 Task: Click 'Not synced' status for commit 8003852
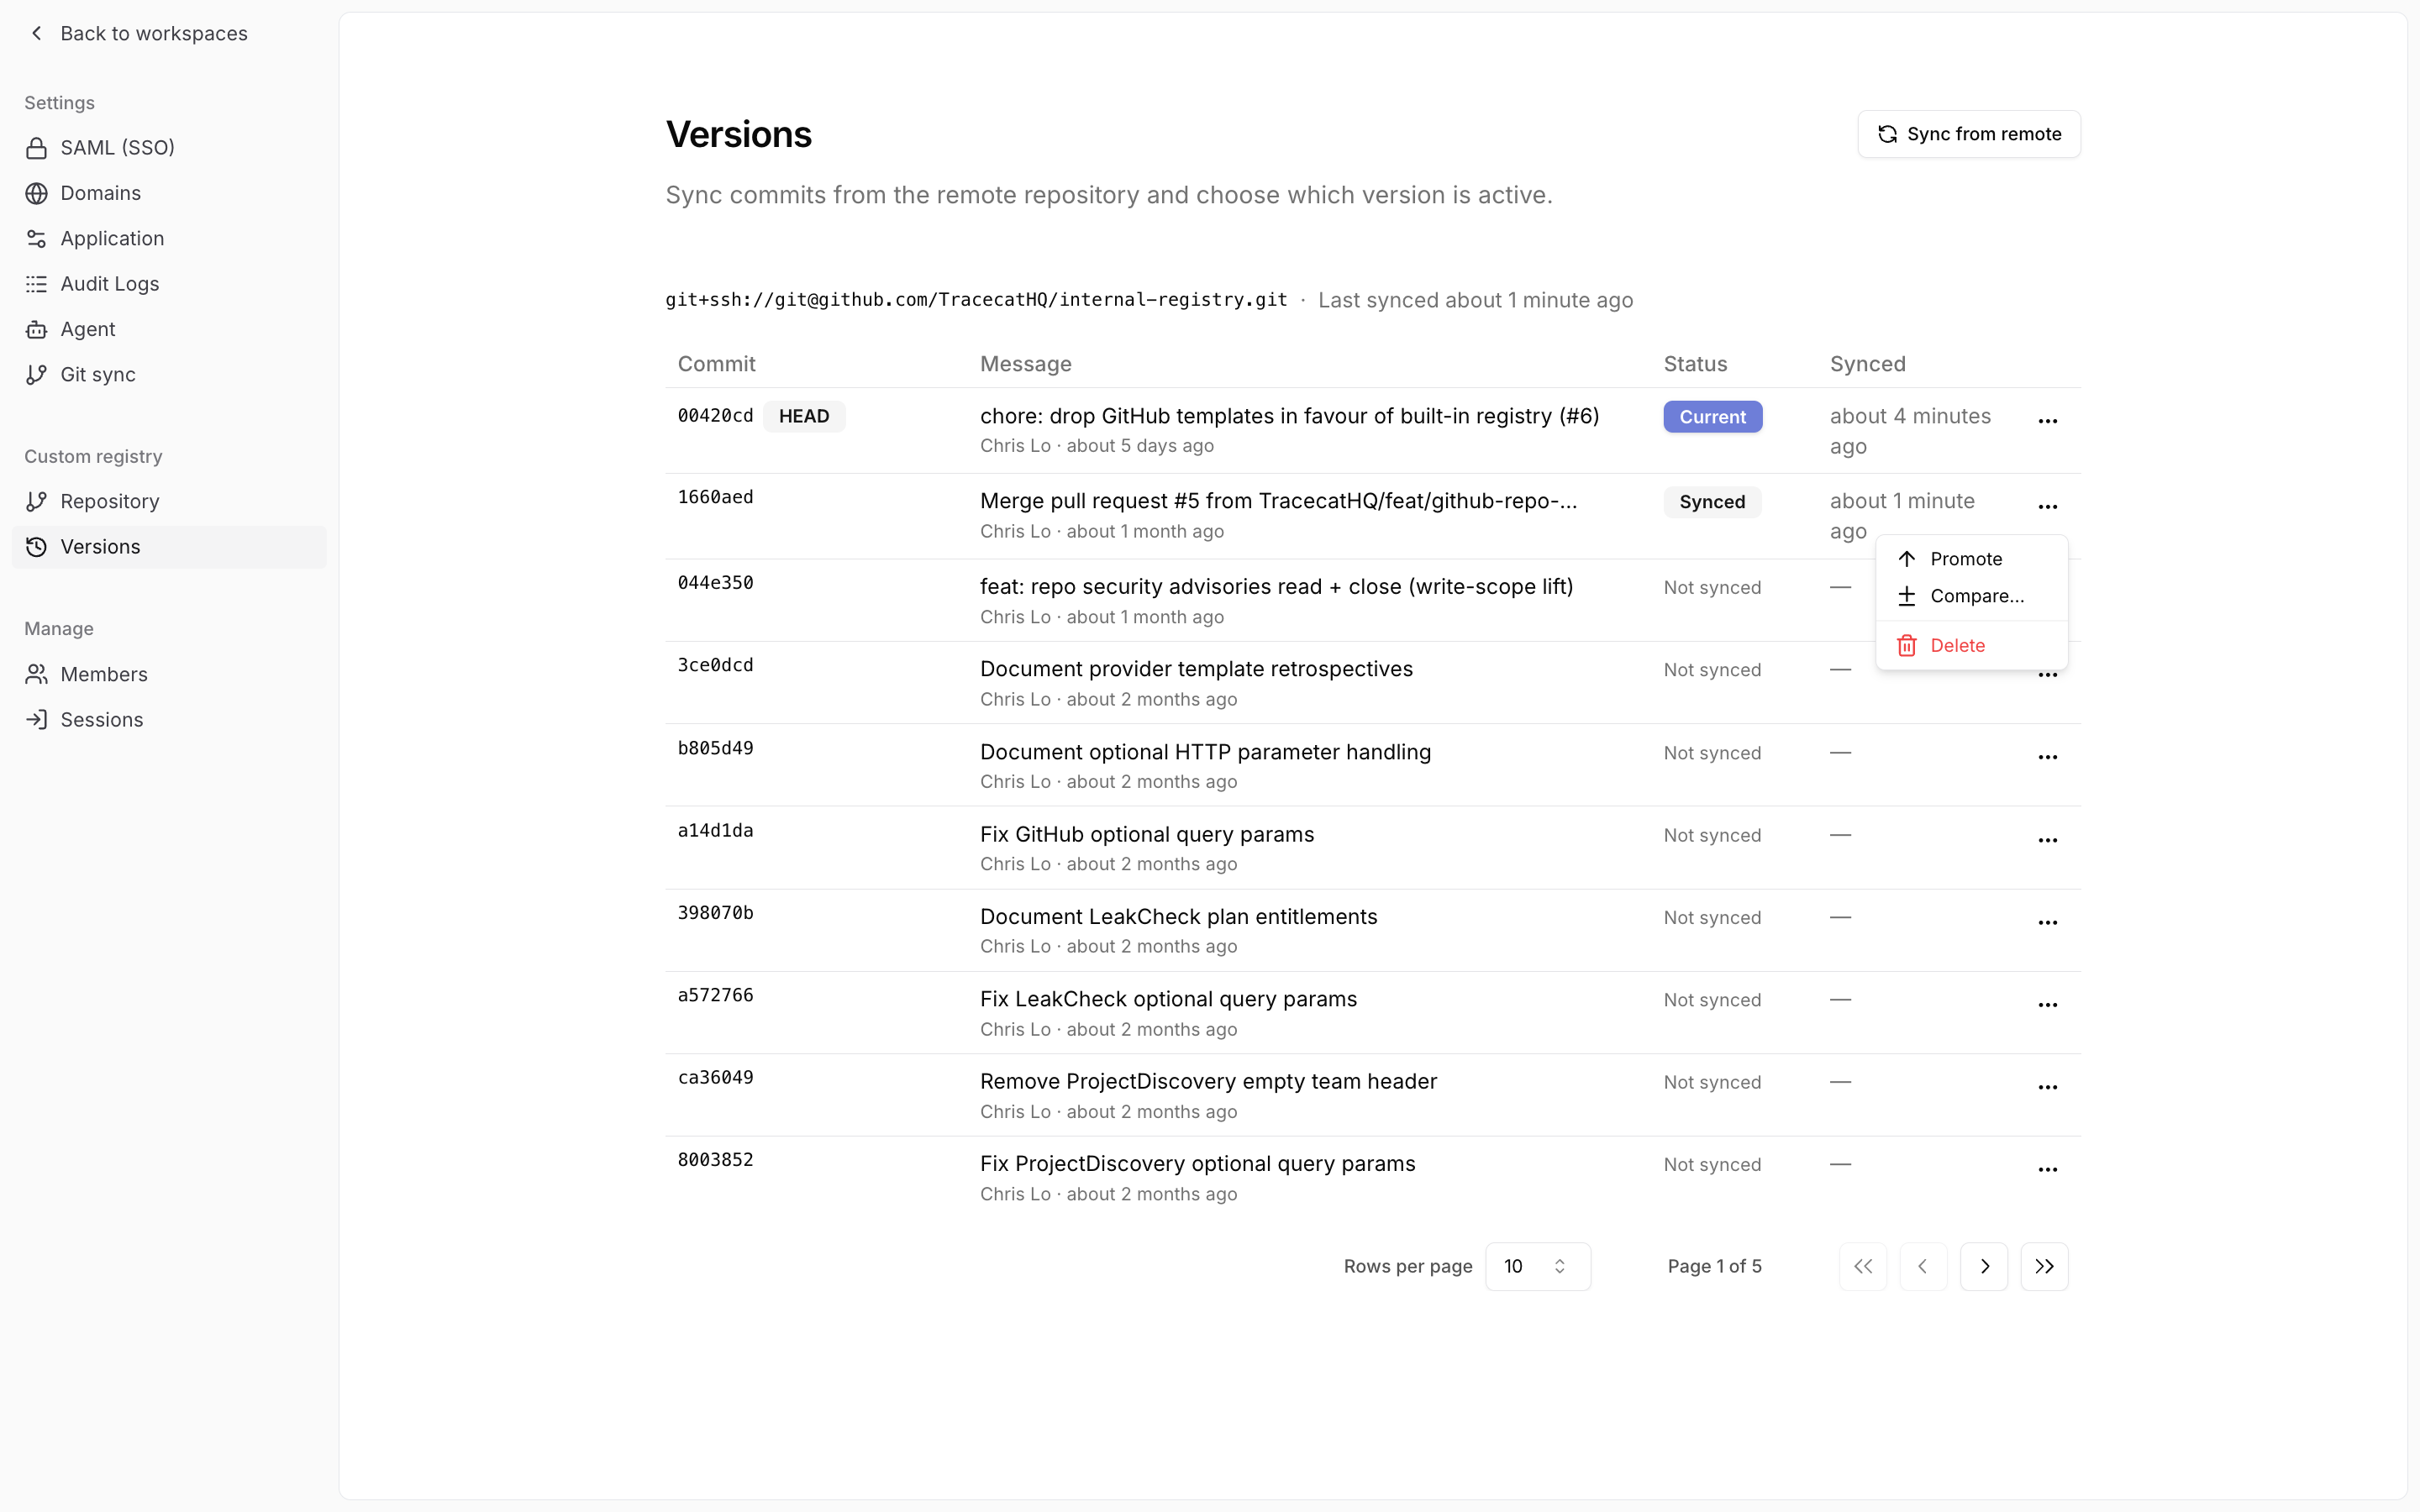tap(1712, 1165)
